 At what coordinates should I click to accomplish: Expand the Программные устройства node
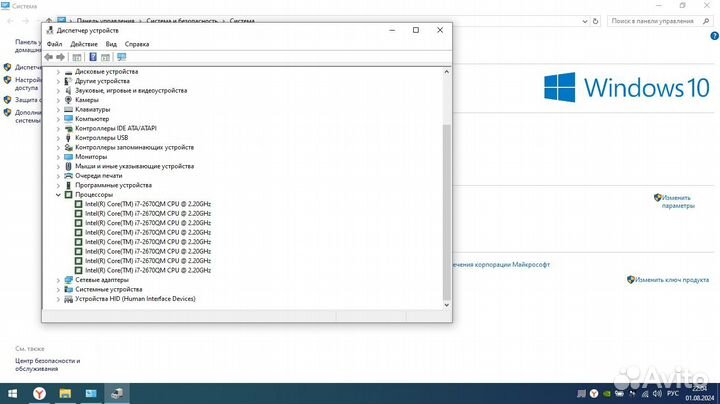58,185
